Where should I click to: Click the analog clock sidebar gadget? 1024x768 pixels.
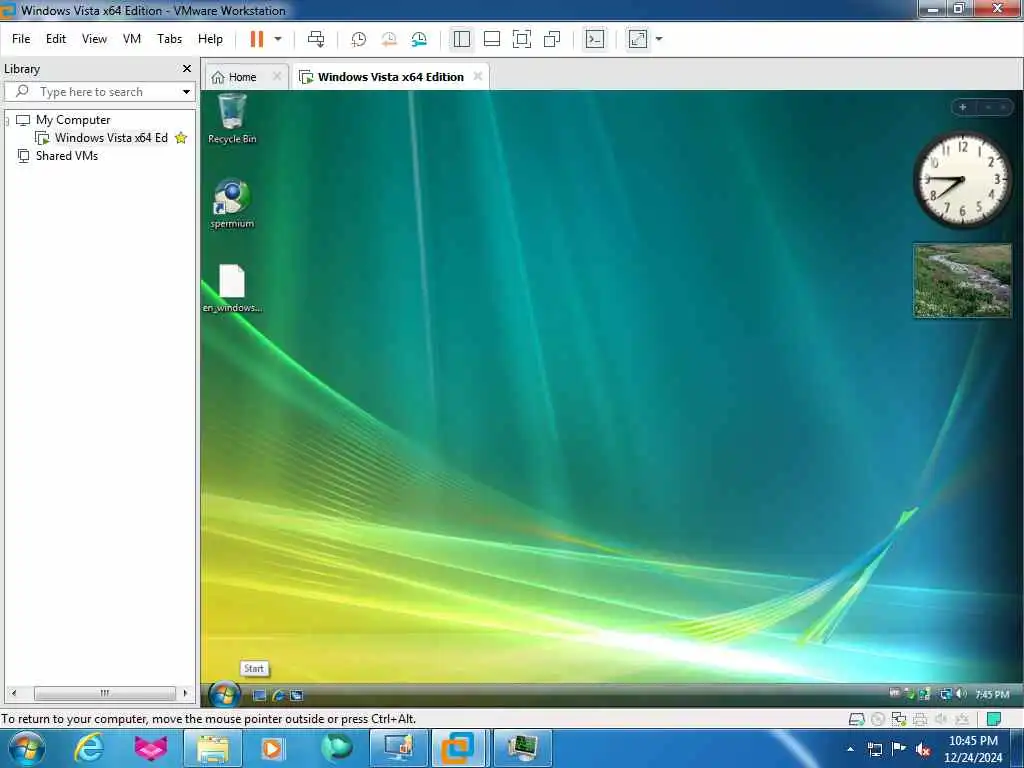961,180
